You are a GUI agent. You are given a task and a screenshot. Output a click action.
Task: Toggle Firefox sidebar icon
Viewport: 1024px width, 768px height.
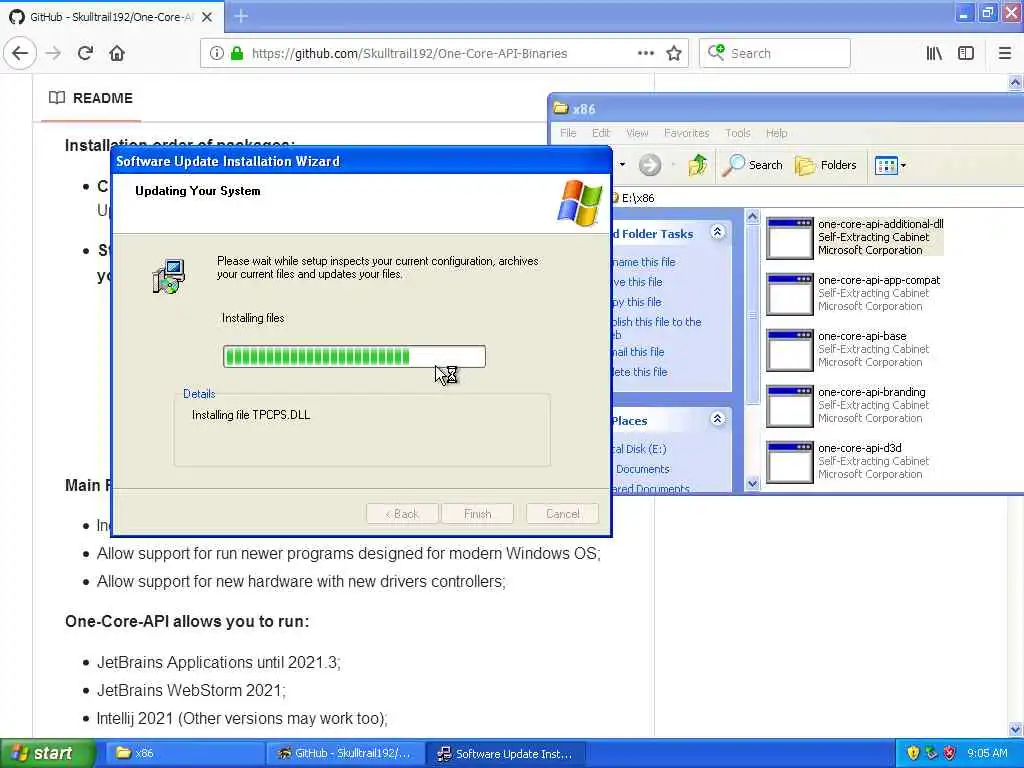point(966,54)
